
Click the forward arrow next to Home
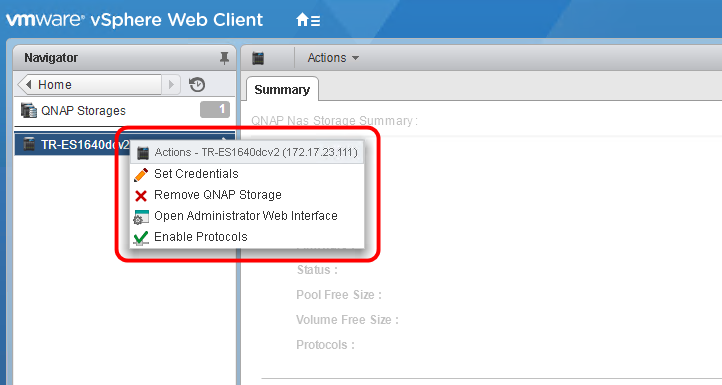pos(171,85)
